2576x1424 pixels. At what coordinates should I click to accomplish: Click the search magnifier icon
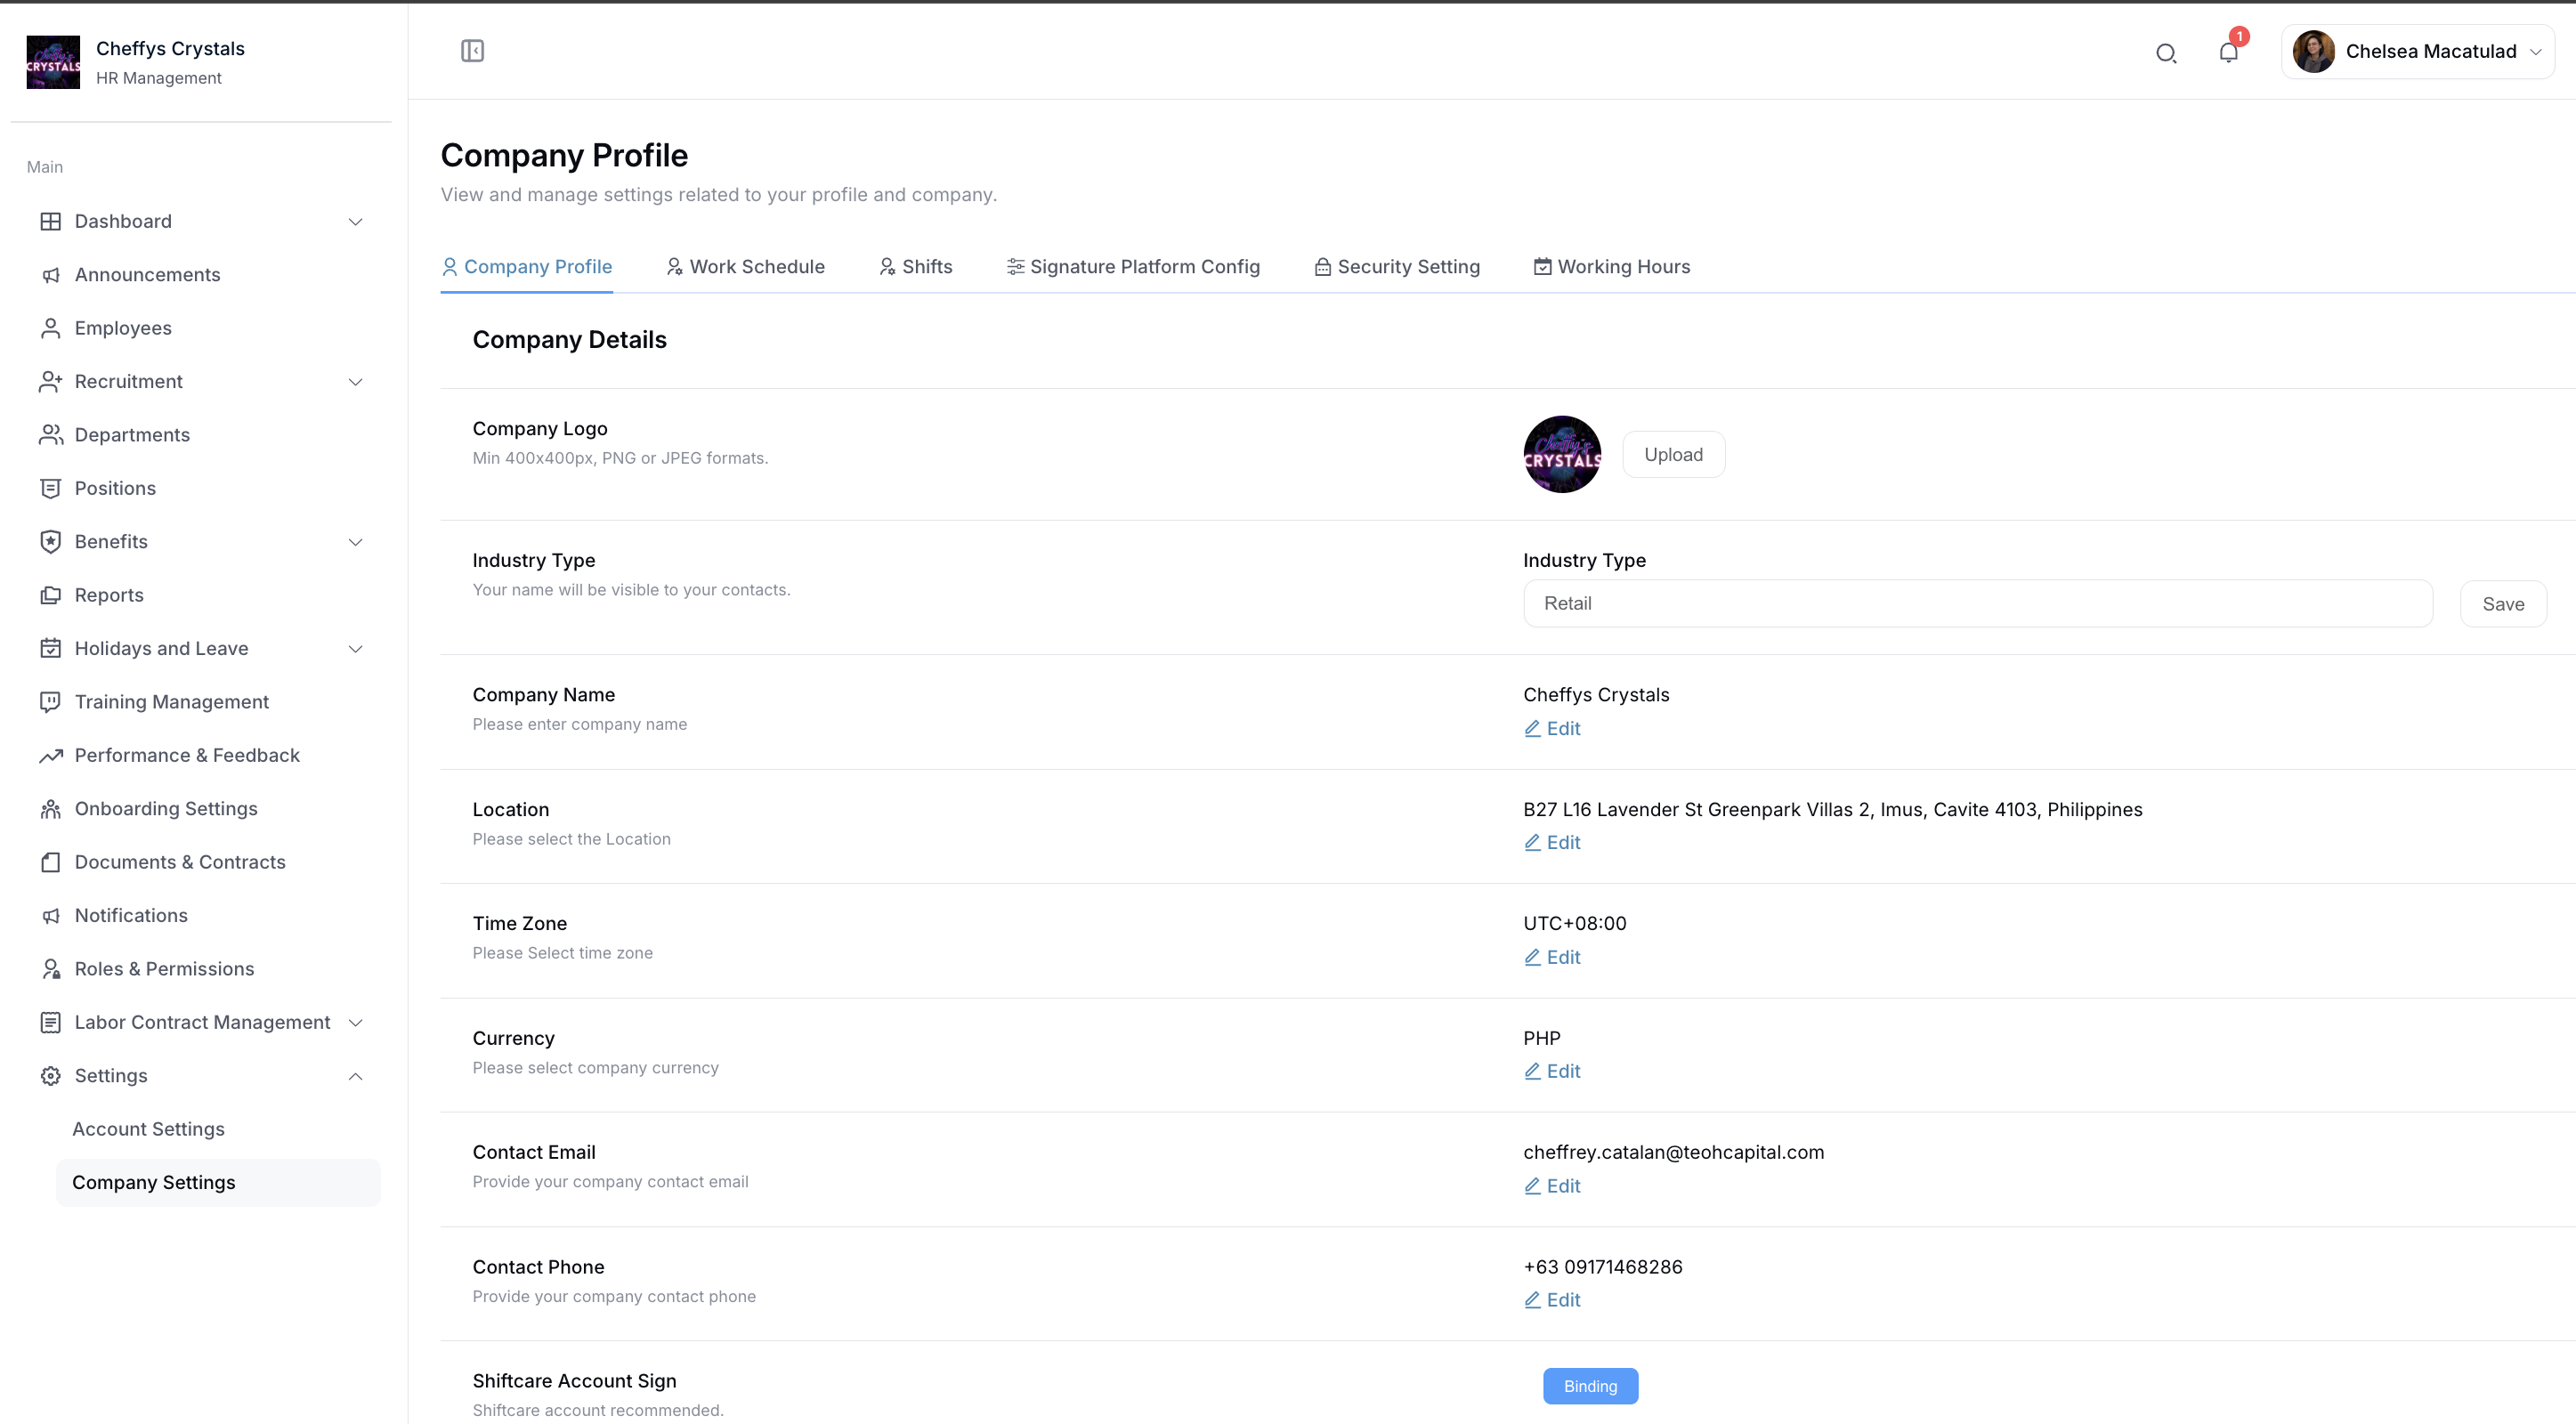(x=2166, y=53)
